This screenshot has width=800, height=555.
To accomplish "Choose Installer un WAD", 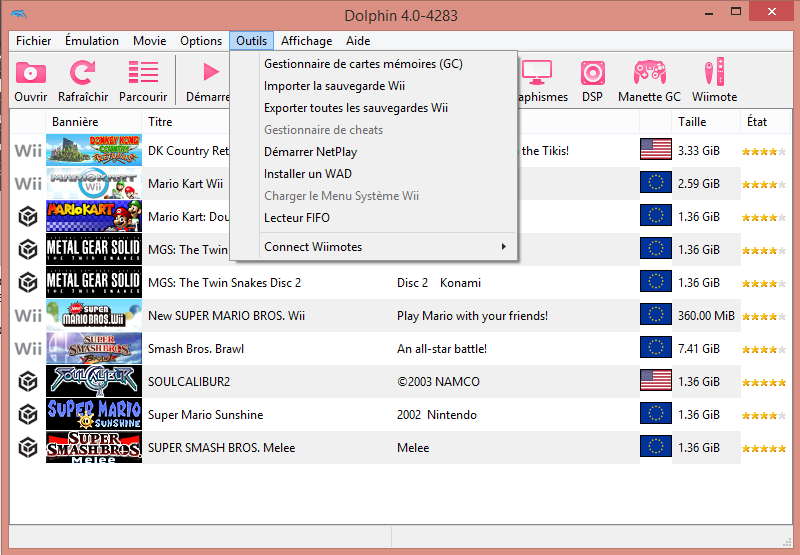I will coord(373,174).
